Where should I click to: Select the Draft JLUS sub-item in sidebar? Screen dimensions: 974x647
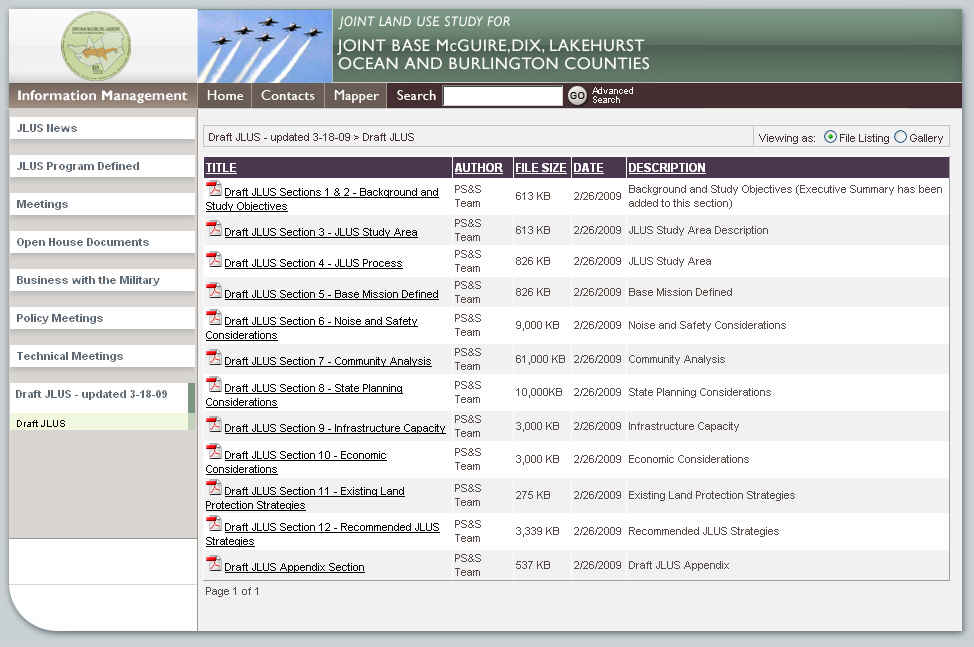point(99,423)
